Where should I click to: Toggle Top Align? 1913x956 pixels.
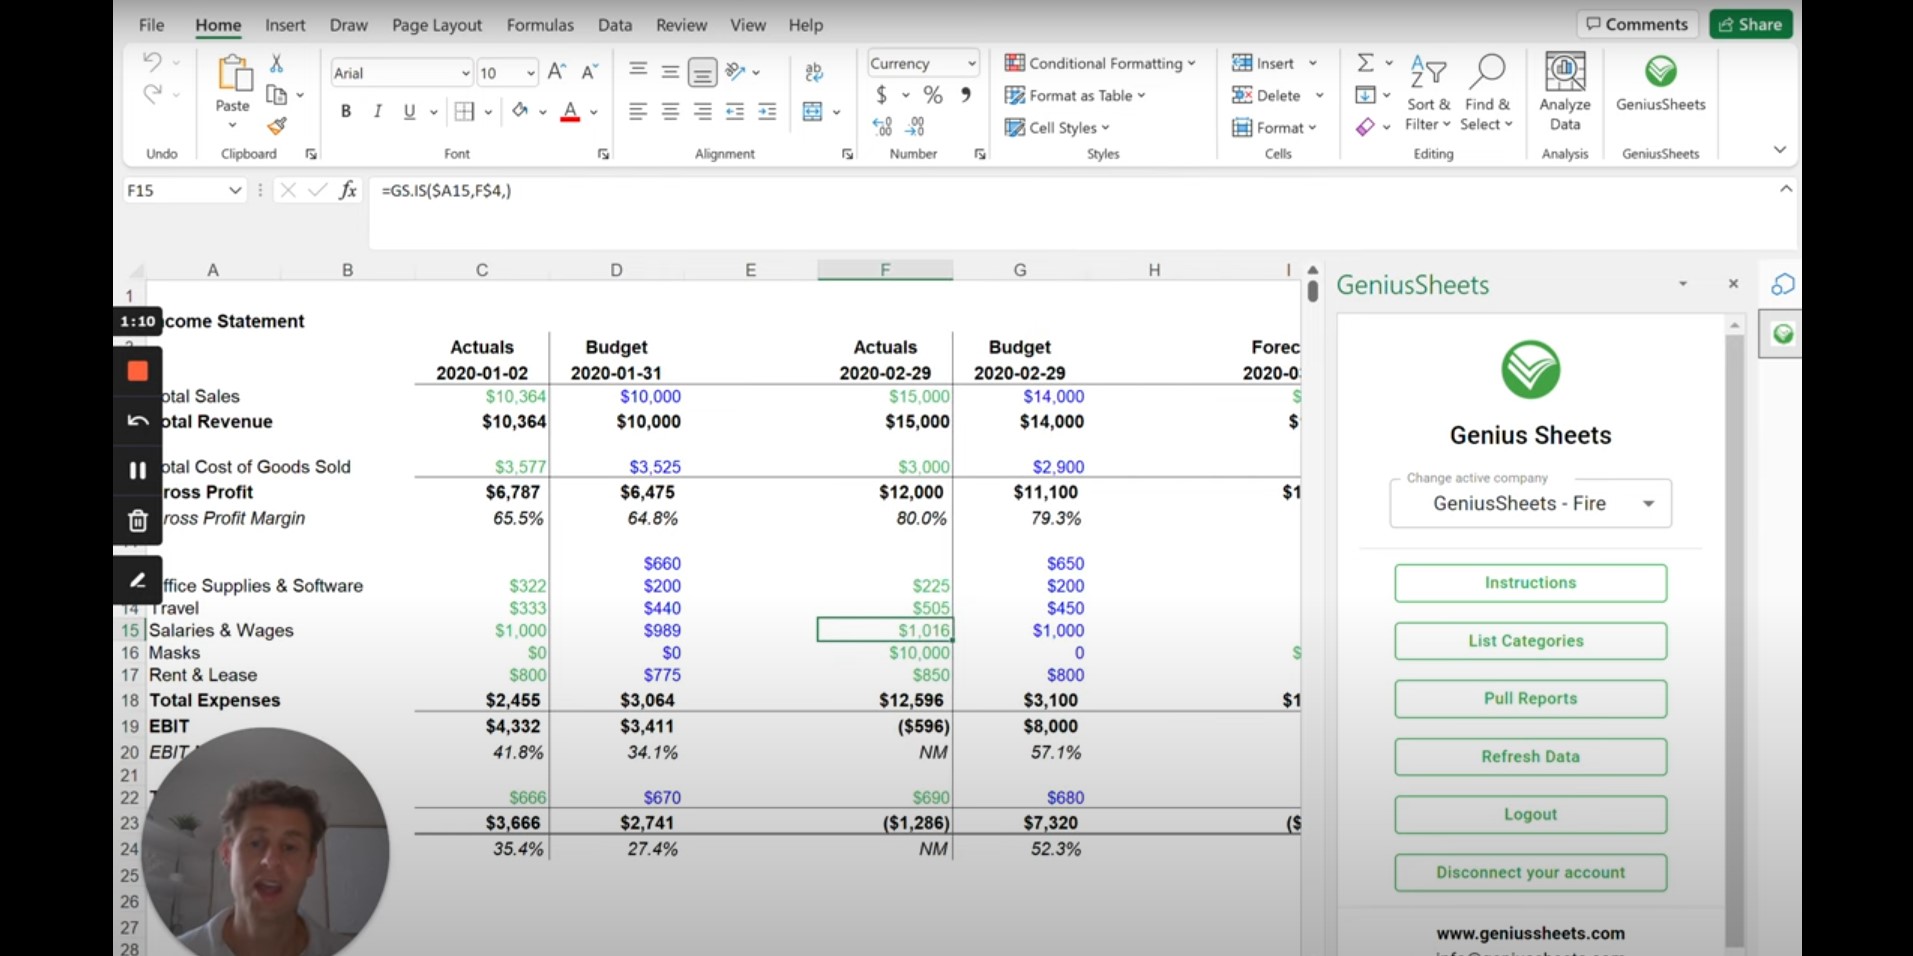(x=638, y=71)
